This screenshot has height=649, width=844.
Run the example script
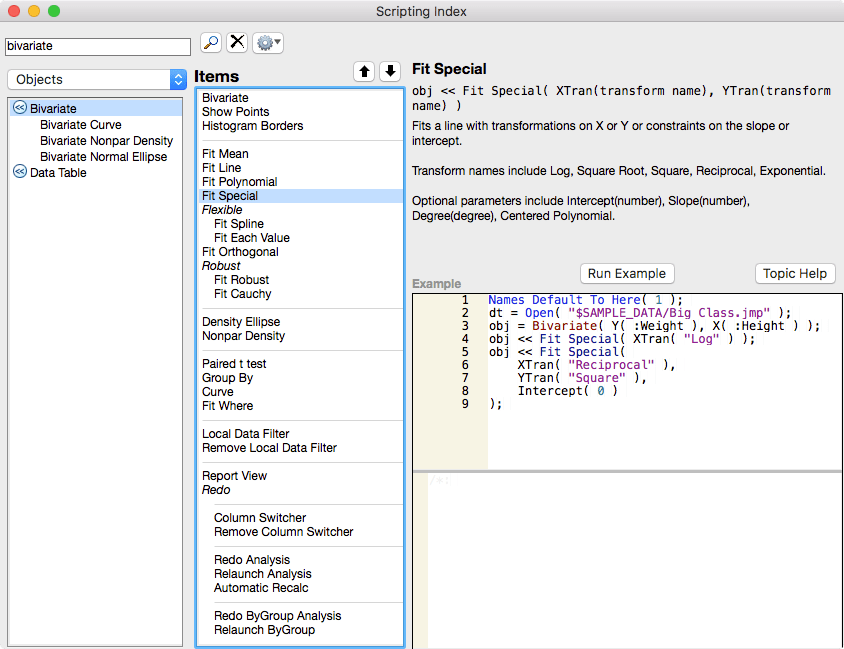pos(627,273)
